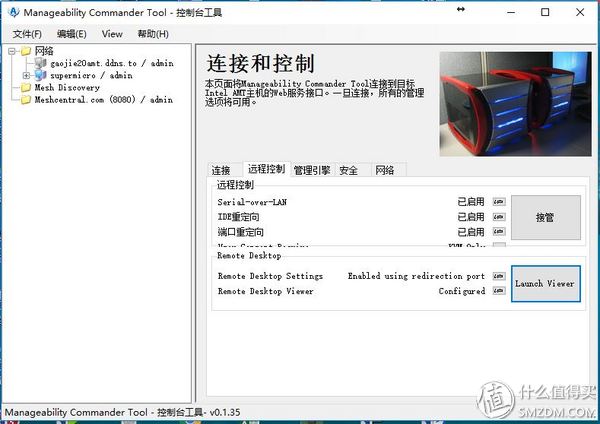Select supermicro / admin tree entry
Image resolution: width=600 pixels, height=424 pixels.
tap(91, 75)
